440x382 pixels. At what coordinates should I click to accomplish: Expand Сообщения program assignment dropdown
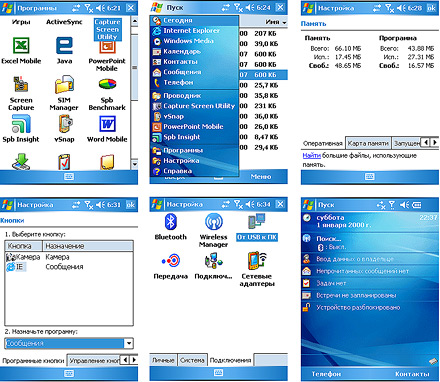[128, 343]
